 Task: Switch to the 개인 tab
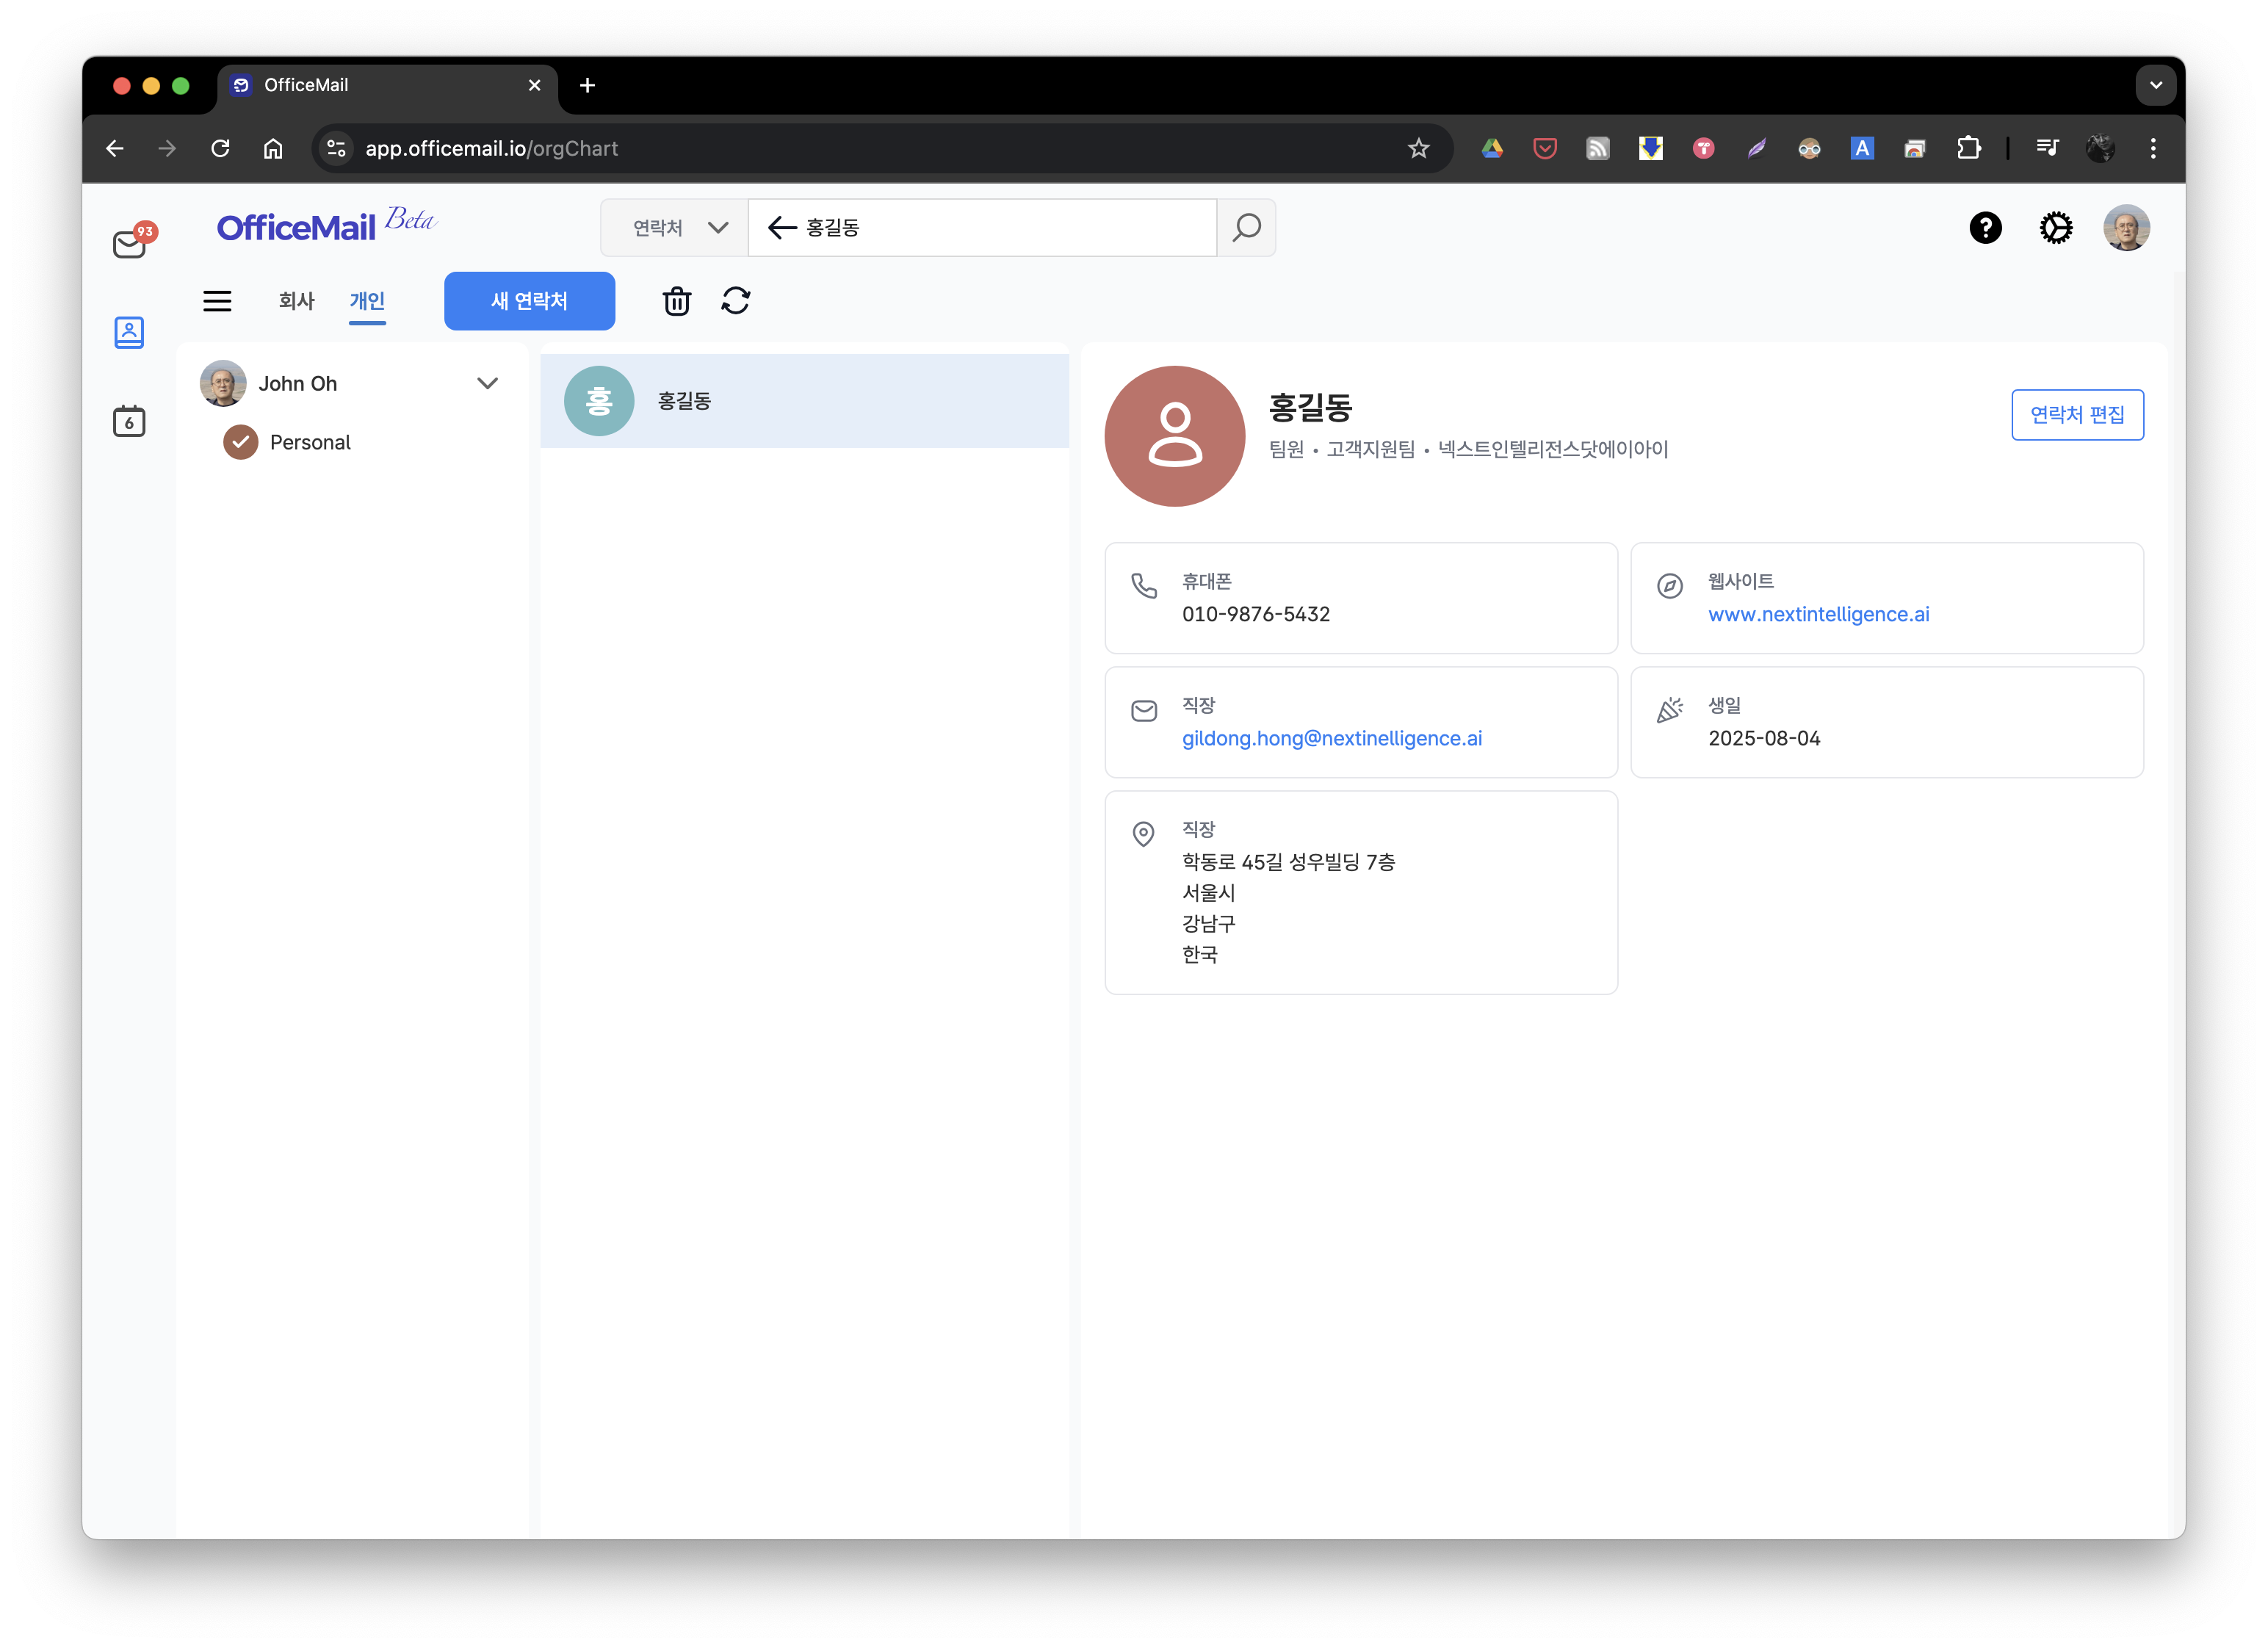point(367,301)
